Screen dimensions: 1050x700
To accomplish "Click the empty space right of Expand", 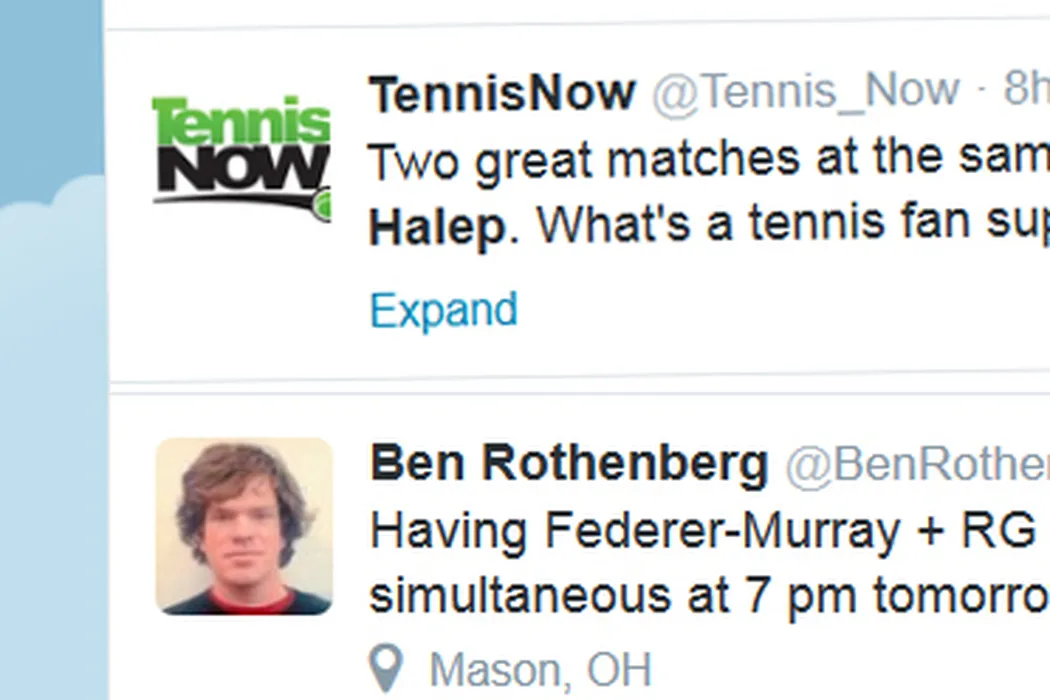I will pyautogui.click(x=780, y=310).
